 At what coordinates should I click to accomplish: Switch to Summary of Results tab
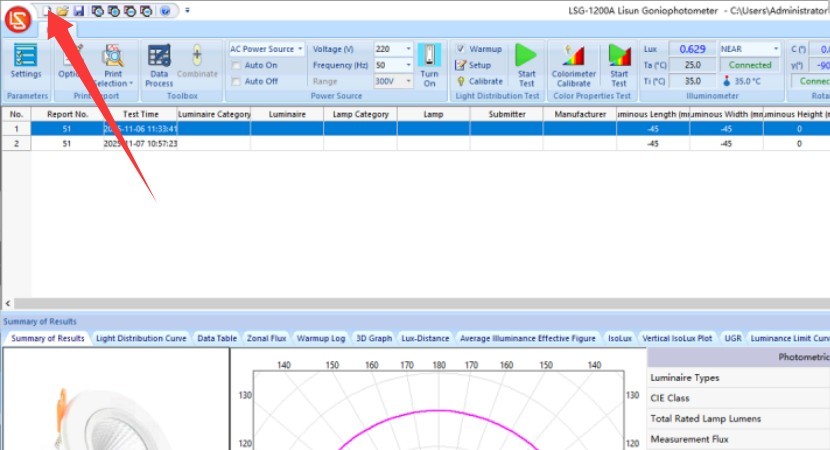48,338
